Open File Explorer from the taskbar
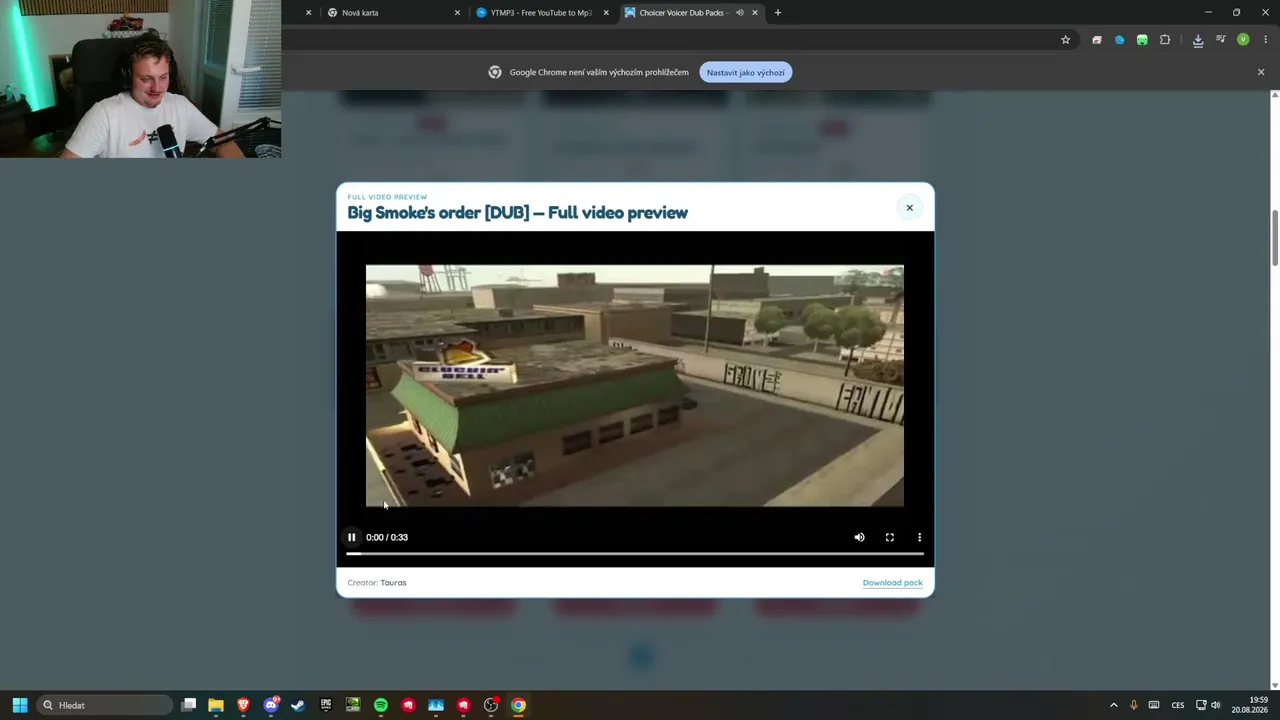1280x720 pixels. tap(216, 705)
